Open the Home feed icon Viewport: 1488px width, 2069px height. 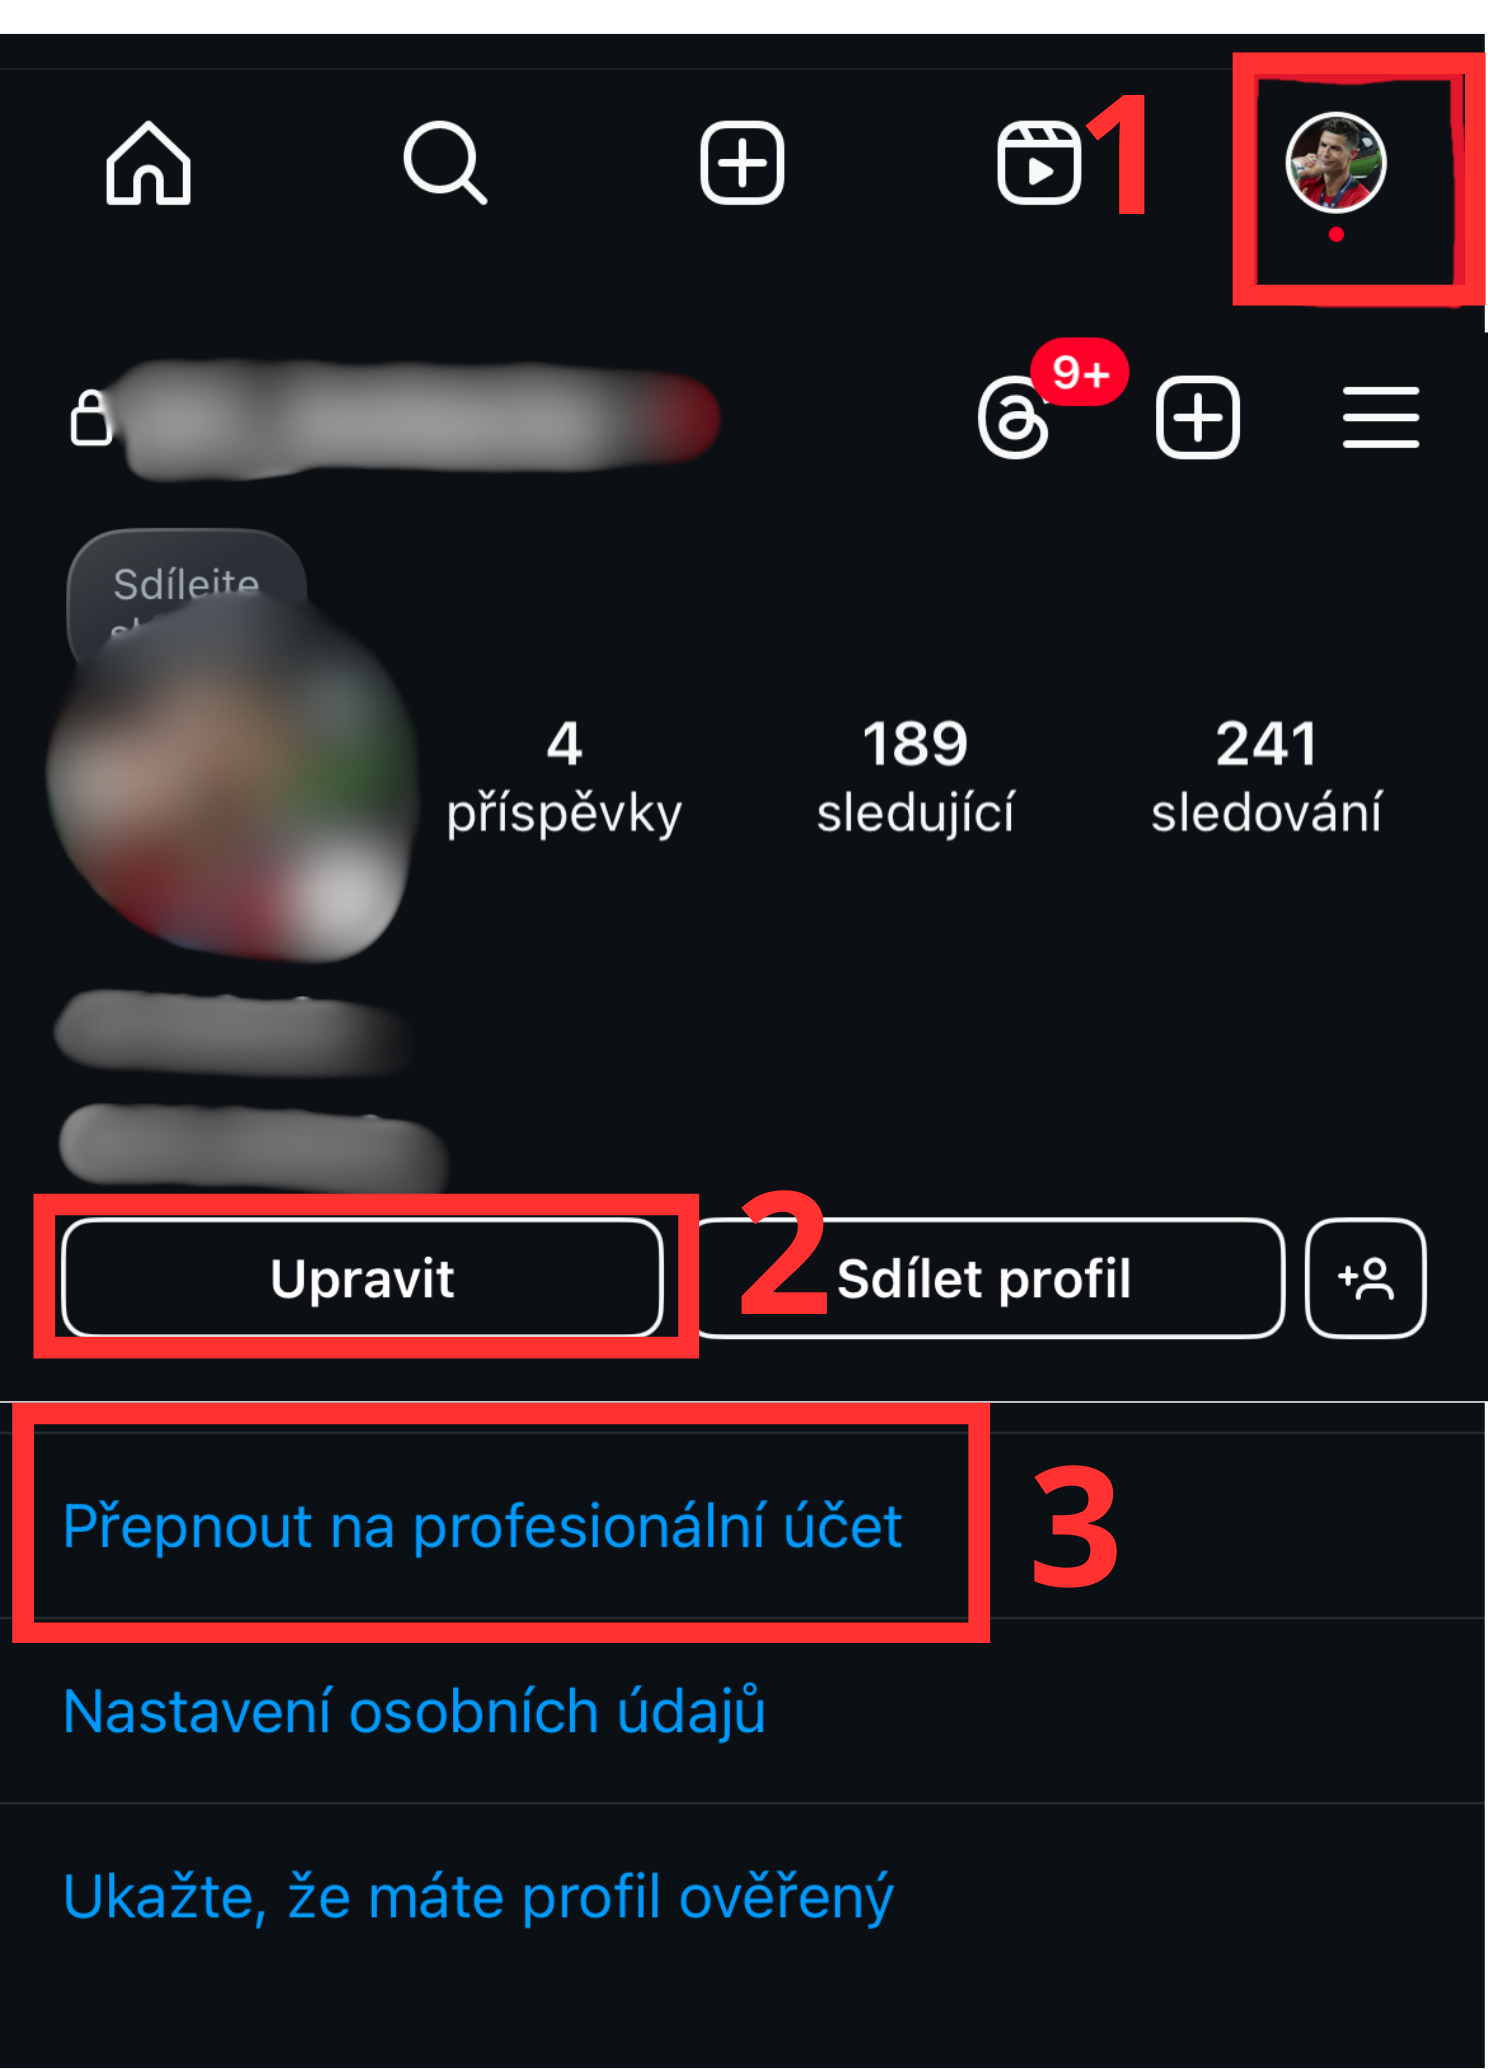point(148,164)
